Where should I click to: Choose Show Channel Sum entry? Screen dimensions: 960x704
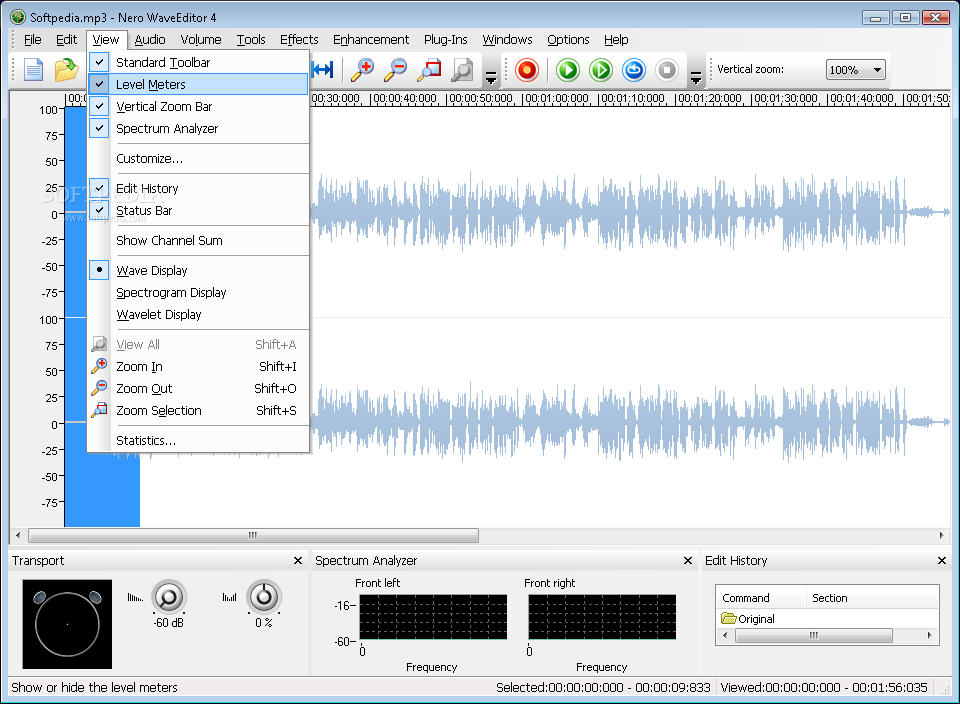(x=198, y=241)
